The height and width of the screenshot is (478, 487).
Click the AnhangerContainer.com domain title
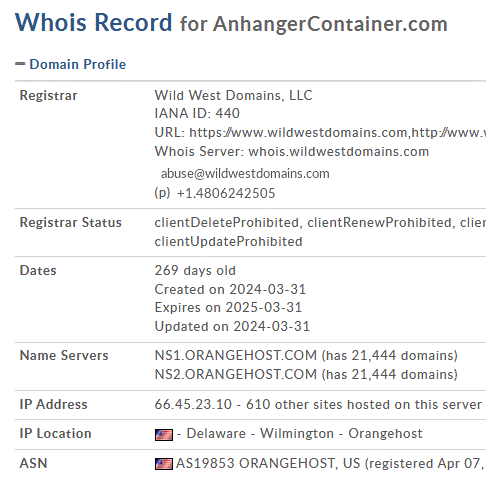[x=330, y=24]
